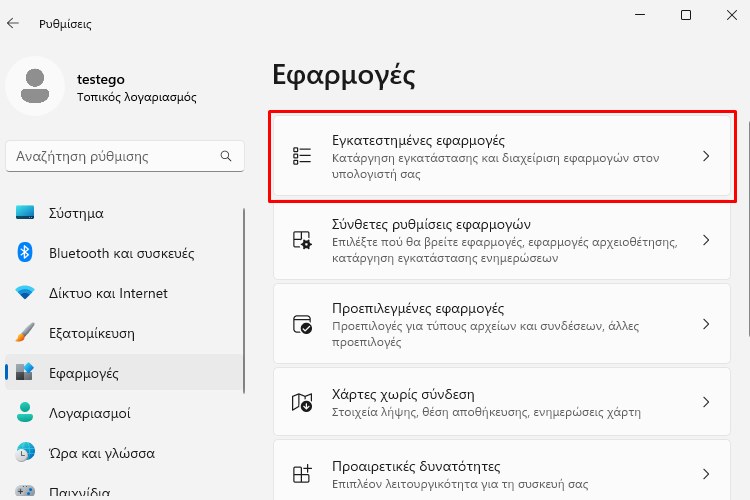Click the globe clock Ώρα και γλώσσα icon
This screenshot has width=750, height=500.
pyautogui.click(x=25, y=453)
